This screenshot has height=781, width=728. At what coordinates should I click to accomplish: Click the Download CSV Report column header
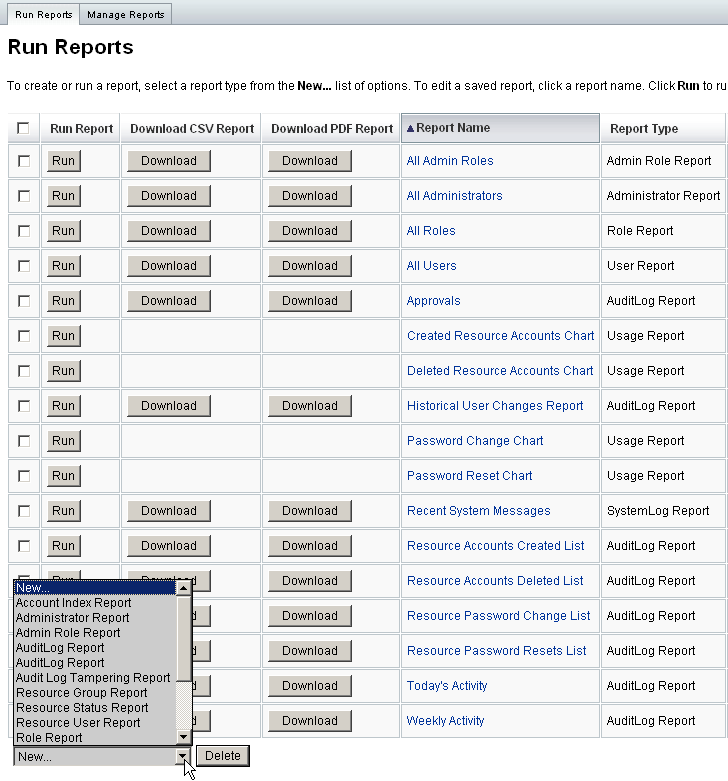192,128
